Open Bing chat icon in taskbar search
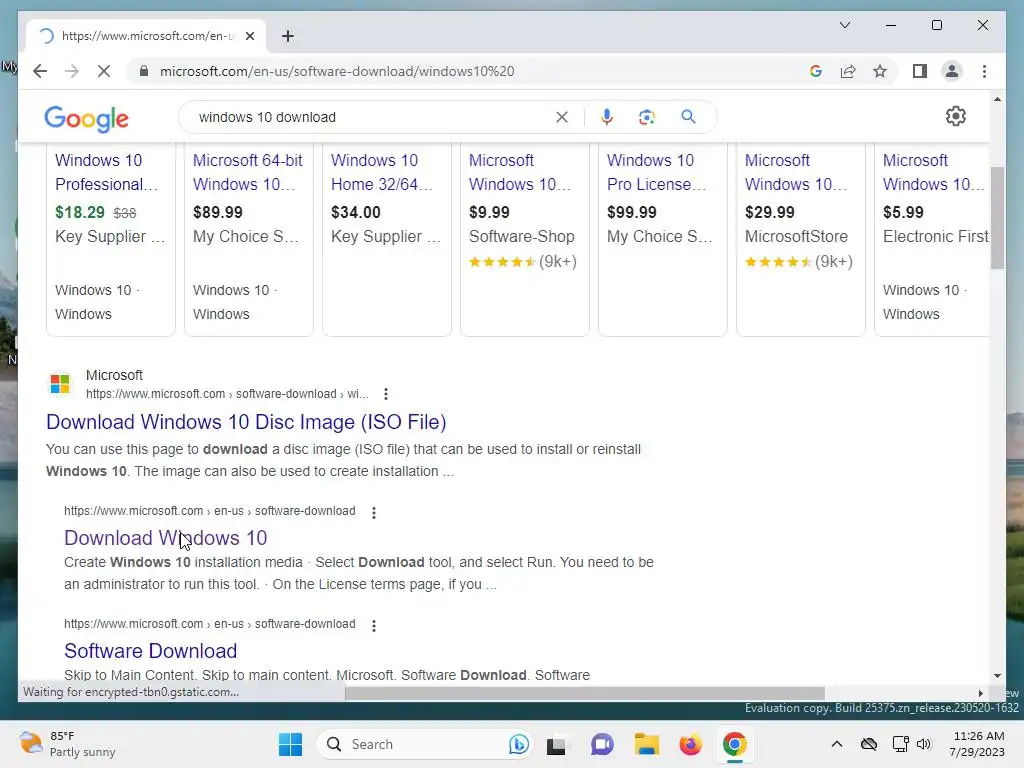Screen dimensions: 1024x768 point(519,744)
